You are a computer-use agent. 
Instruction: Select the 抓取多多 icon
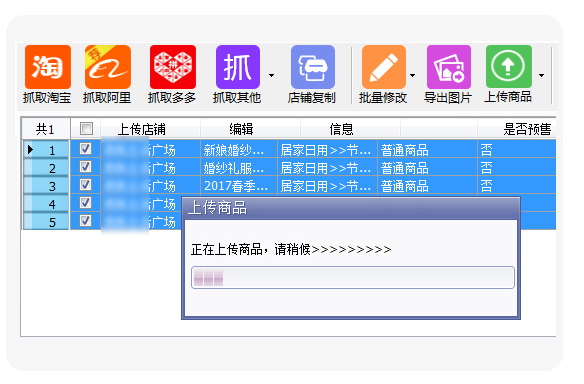click(x=172, y=67)
